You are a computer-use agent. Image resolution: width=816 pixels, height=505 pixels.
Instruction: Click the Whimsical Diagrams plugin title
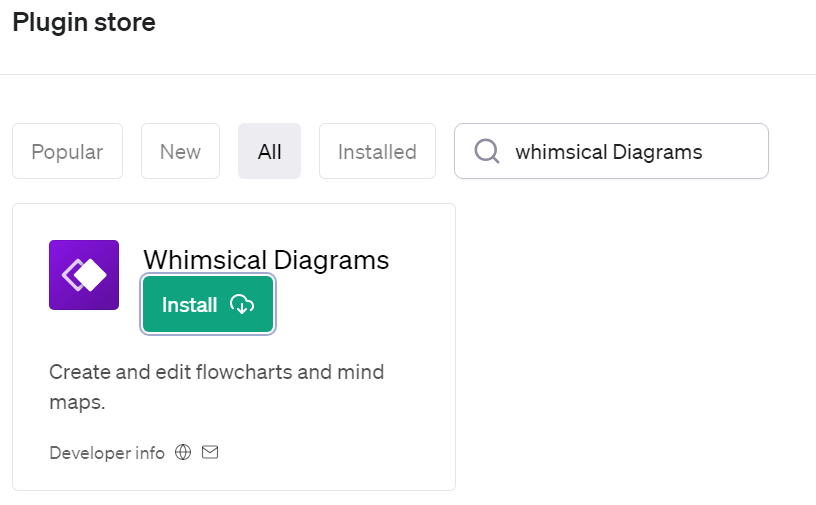coord(266,259)
